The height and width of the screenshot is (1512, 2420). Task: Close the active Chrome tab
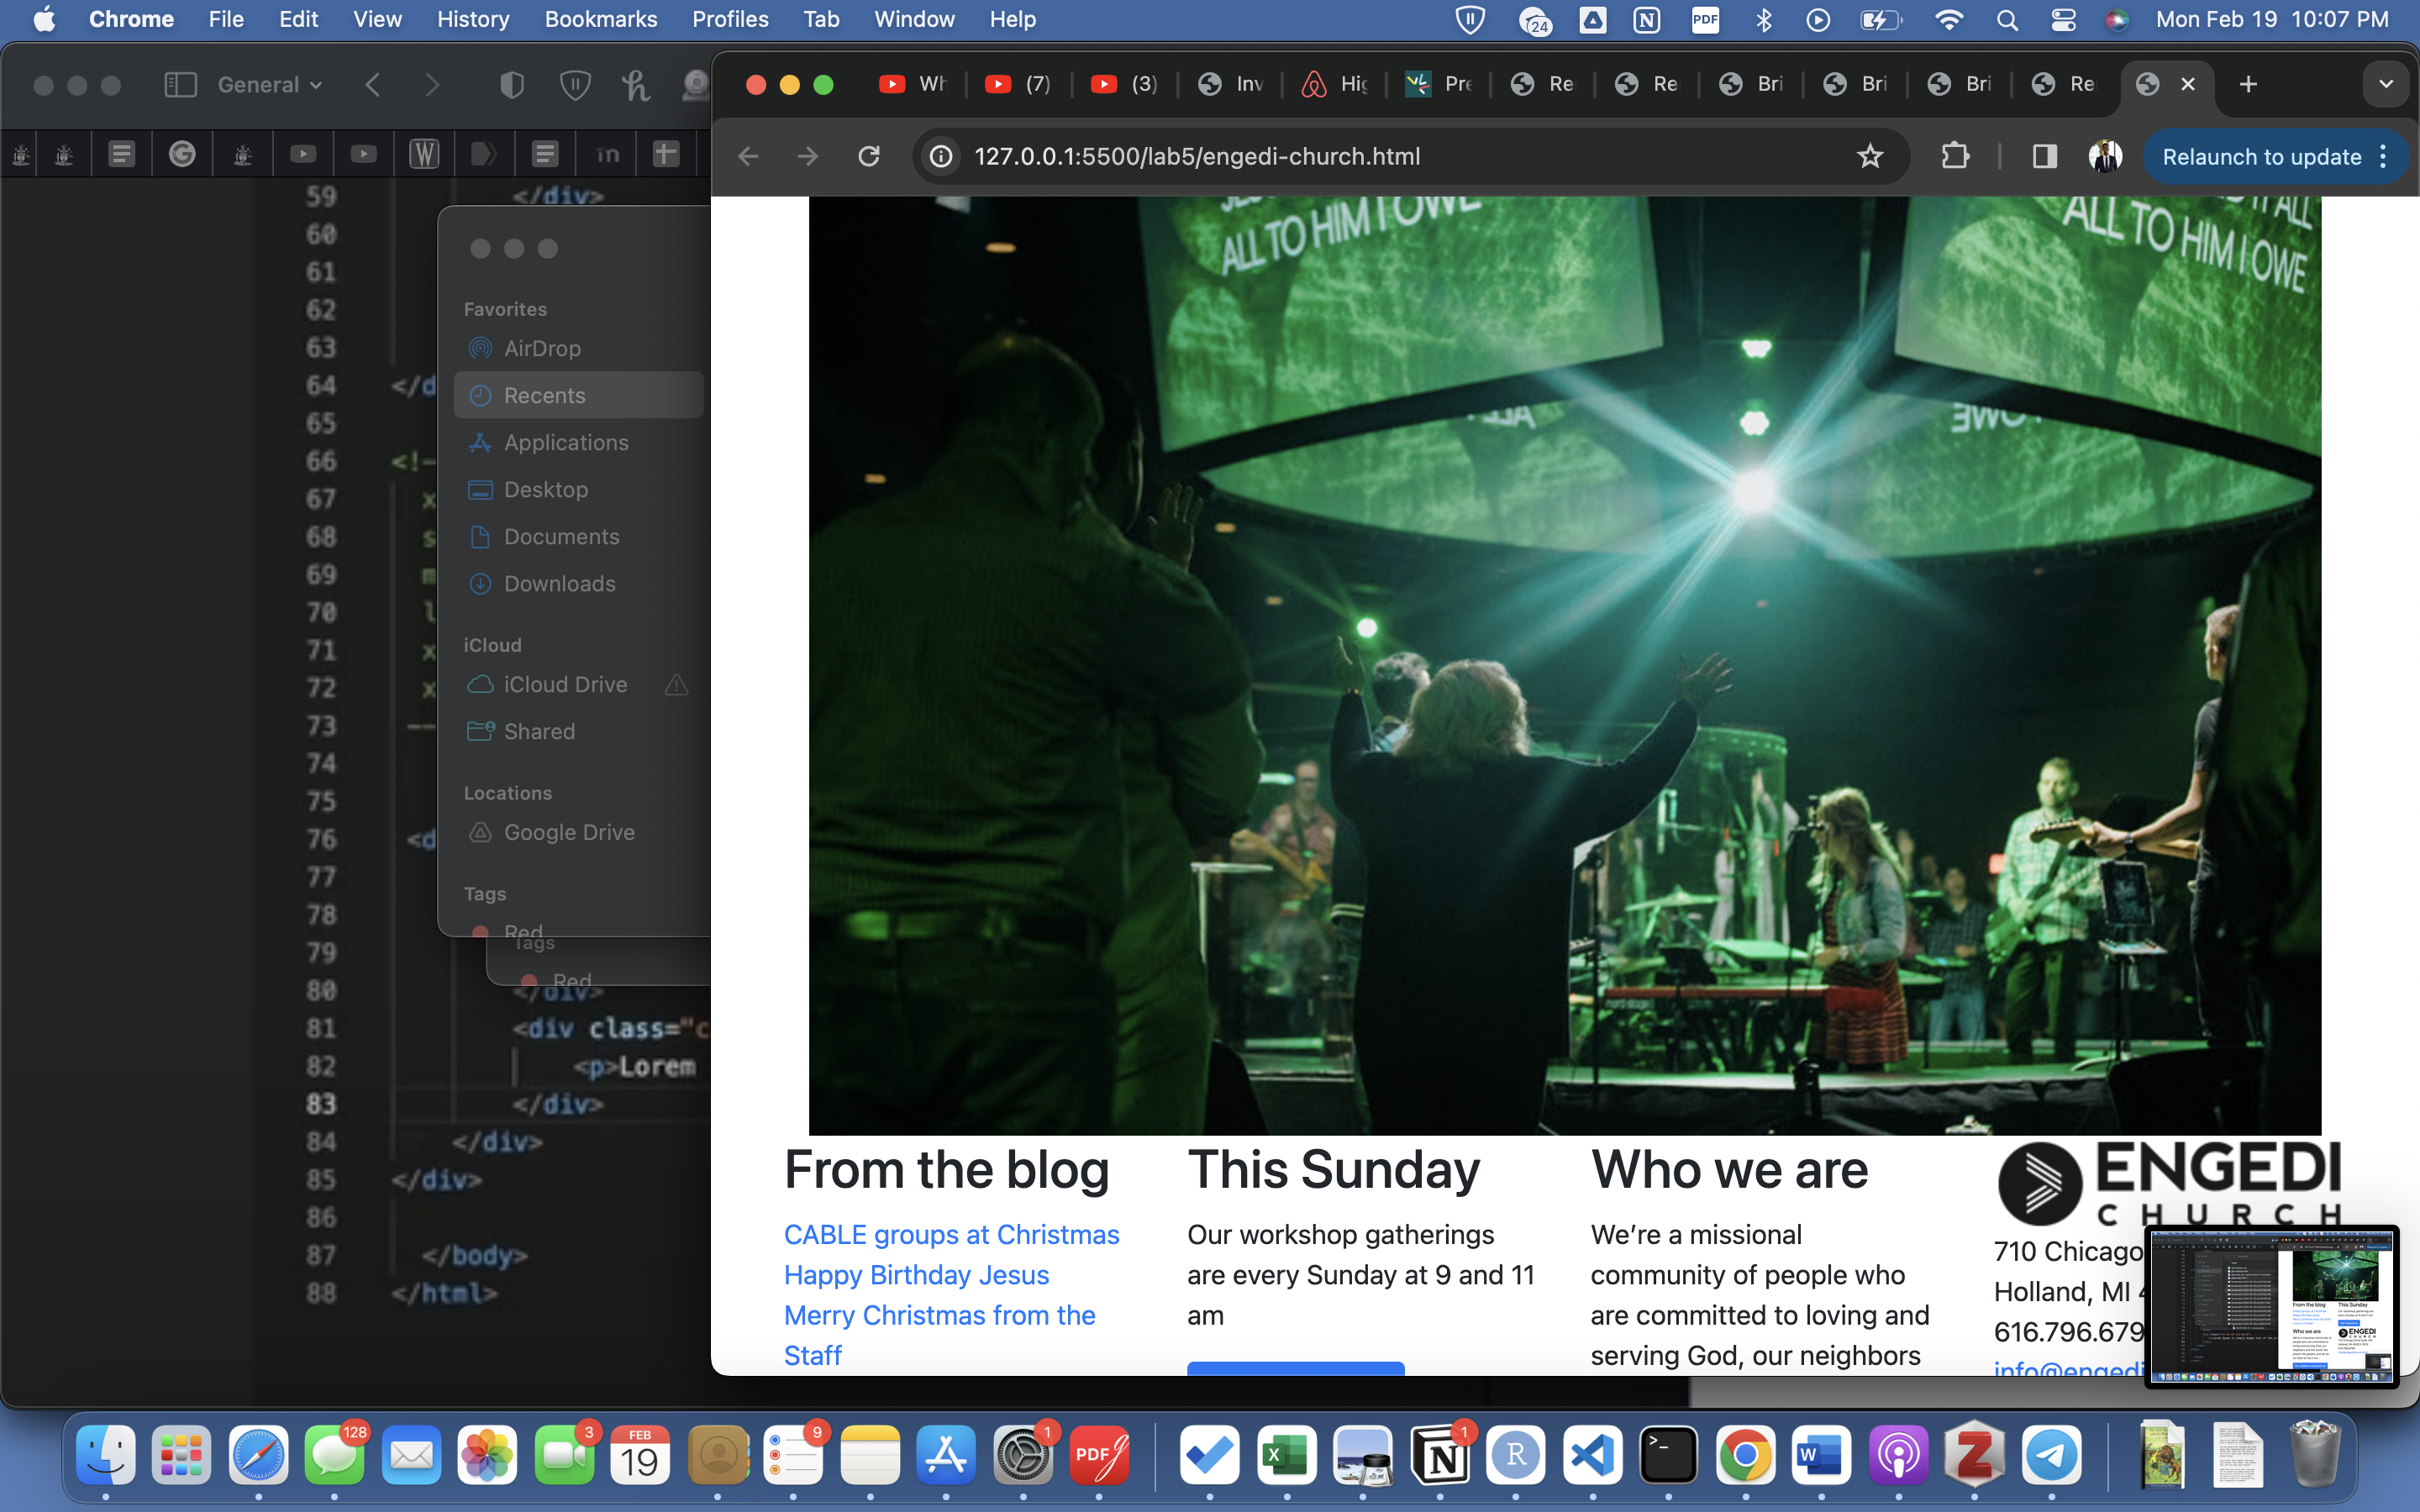click(x=2187, y=84)
